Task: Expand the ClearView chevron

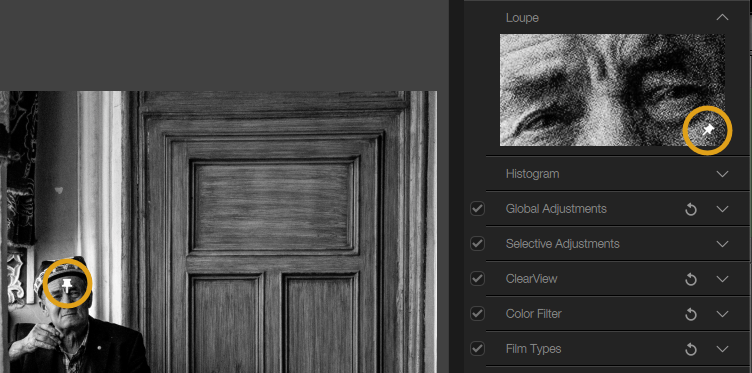Action: click(x=722, y=279)
